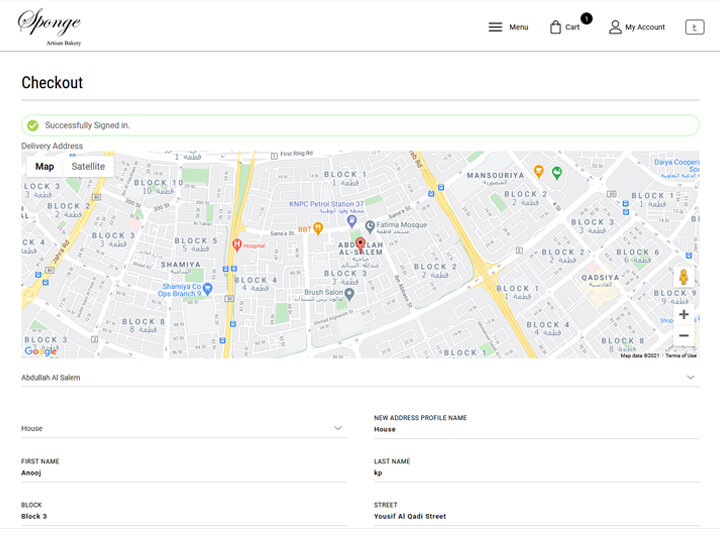Switch language with Arabic button
The width and height of the screenshot is (720, 550).
point(694,27)
